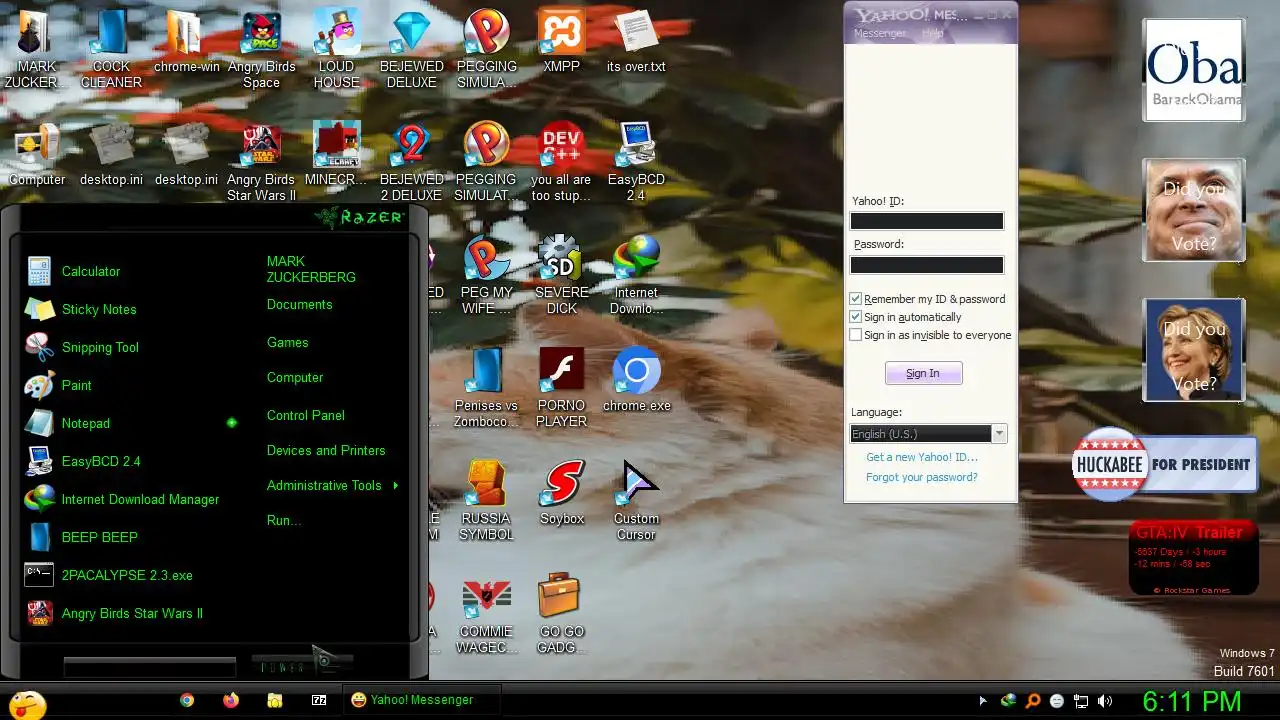Screen dimensions: 1280x720
Task: Open MARK ZUCKERBERG user folder in Start menu
Action: (311, 269)
